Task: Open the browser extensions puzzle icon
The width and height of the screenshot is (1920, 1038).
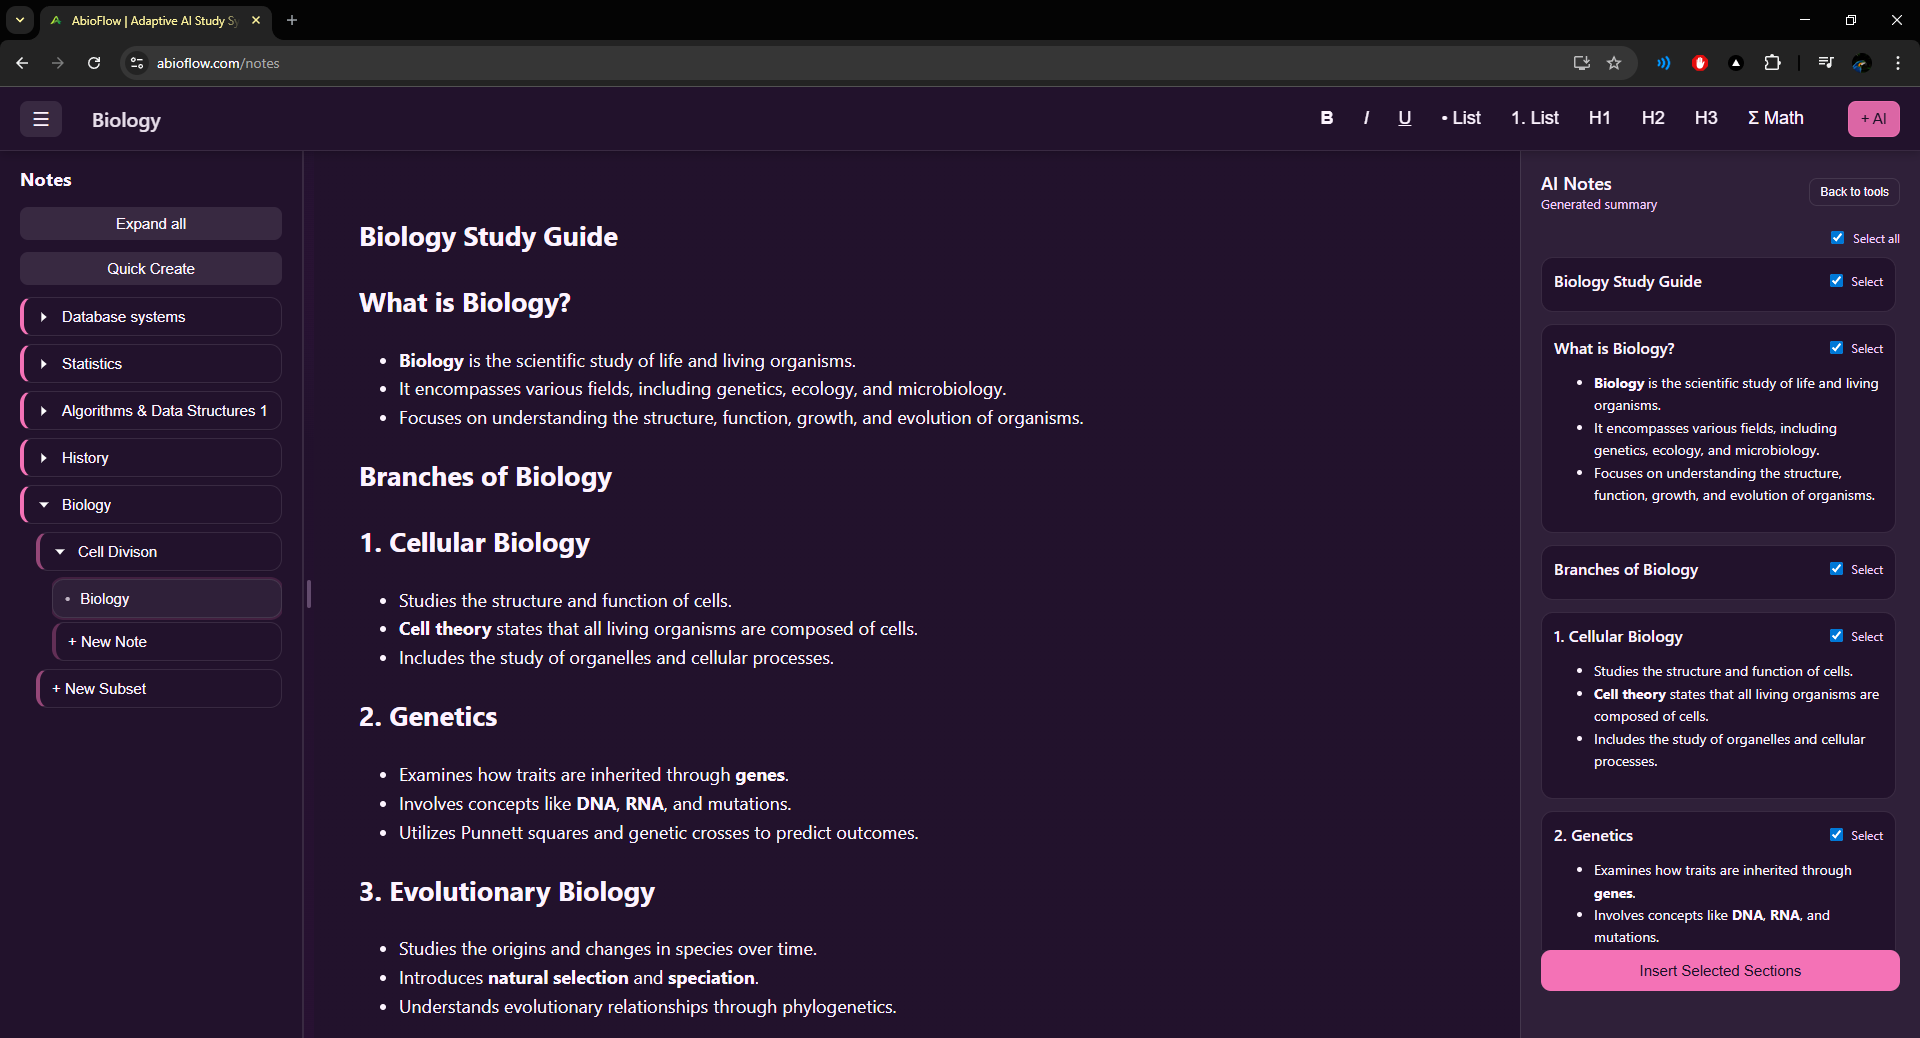Action: [1773, 62]
